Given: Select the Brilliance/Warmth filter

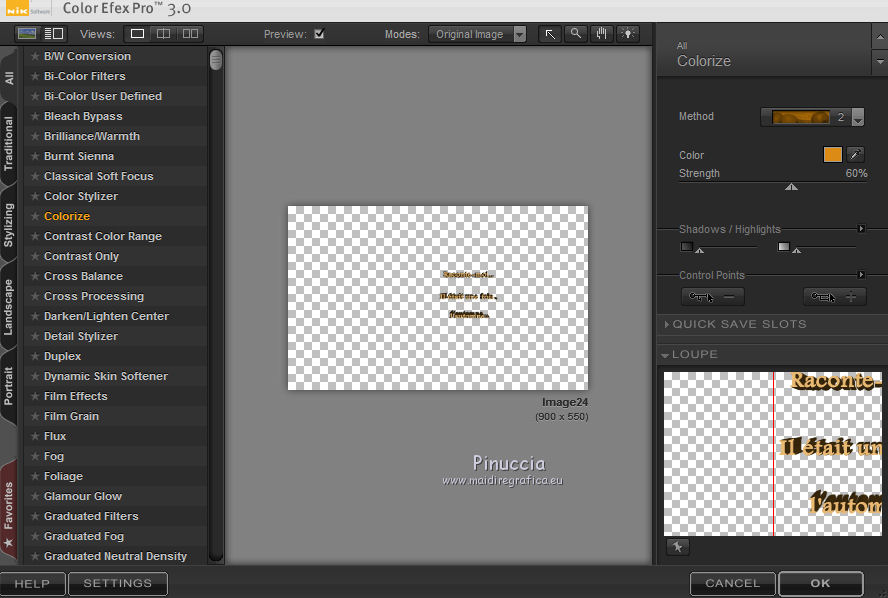Looking at the screenshot, I should coord(92,136).
